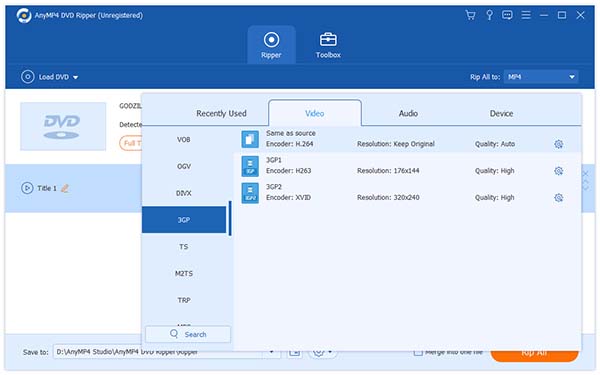Screen dimensions: 600x375
Task: Choose the TS format in list
Action: (184, 247)
